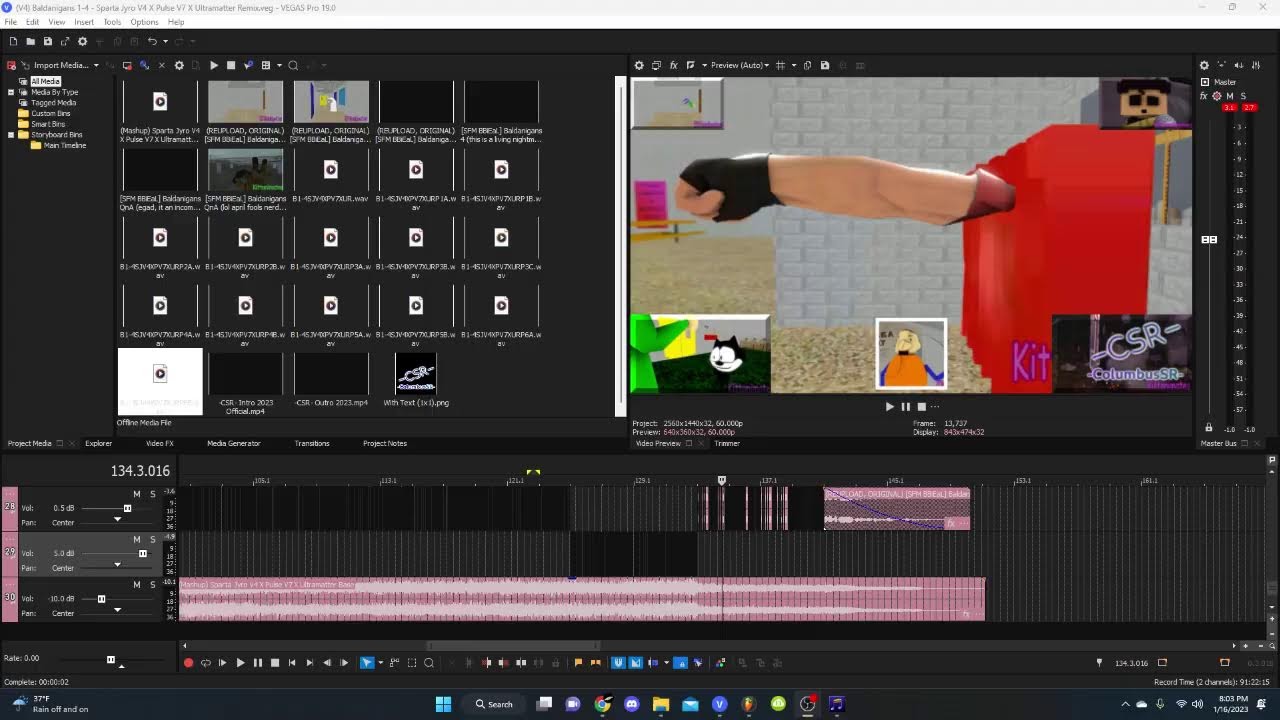Copy preview snapshot to clipboard
Viewport: 1280px width, 720px height.
pyautogui.click(x=808, y=65)
